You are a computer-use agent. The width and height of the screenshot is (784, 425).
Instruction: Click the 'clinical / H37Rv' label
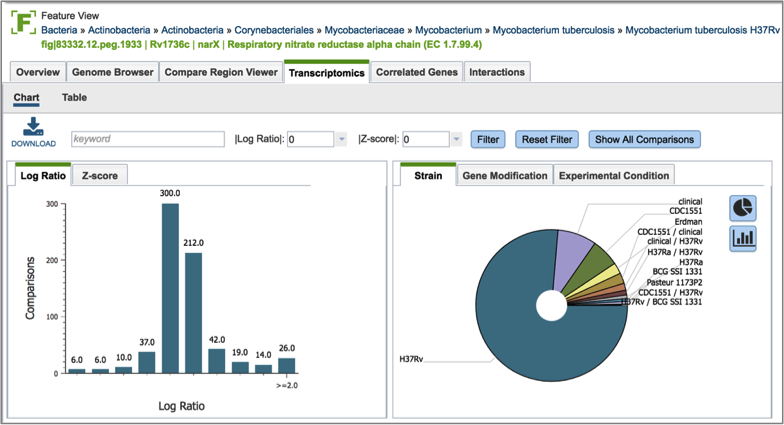pyautogui.click(x=675, y=242)
